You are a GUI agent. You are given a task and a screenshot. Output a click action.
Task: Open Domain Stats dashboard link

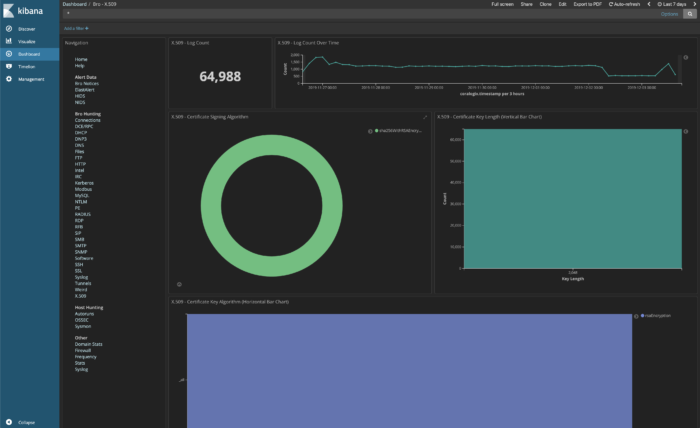pyautogui.click(x=88, y=344)
